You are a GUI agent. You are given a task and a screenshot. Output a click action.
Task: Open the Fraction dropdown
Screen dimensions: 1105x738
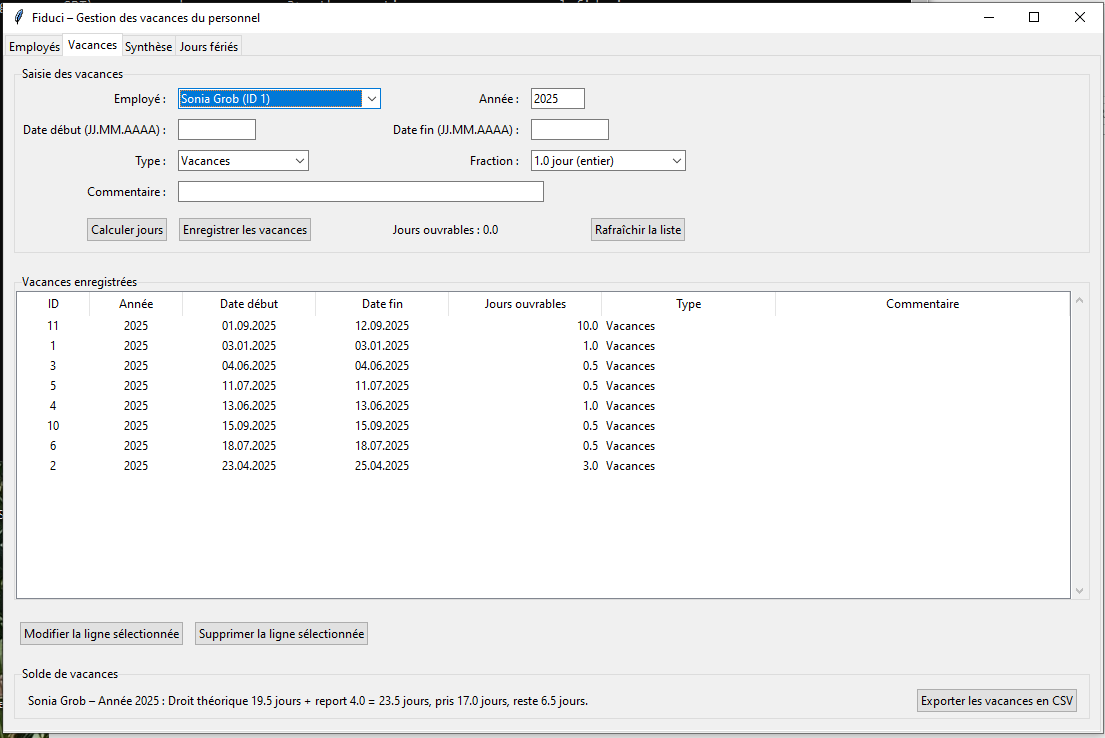coord(676,161)
